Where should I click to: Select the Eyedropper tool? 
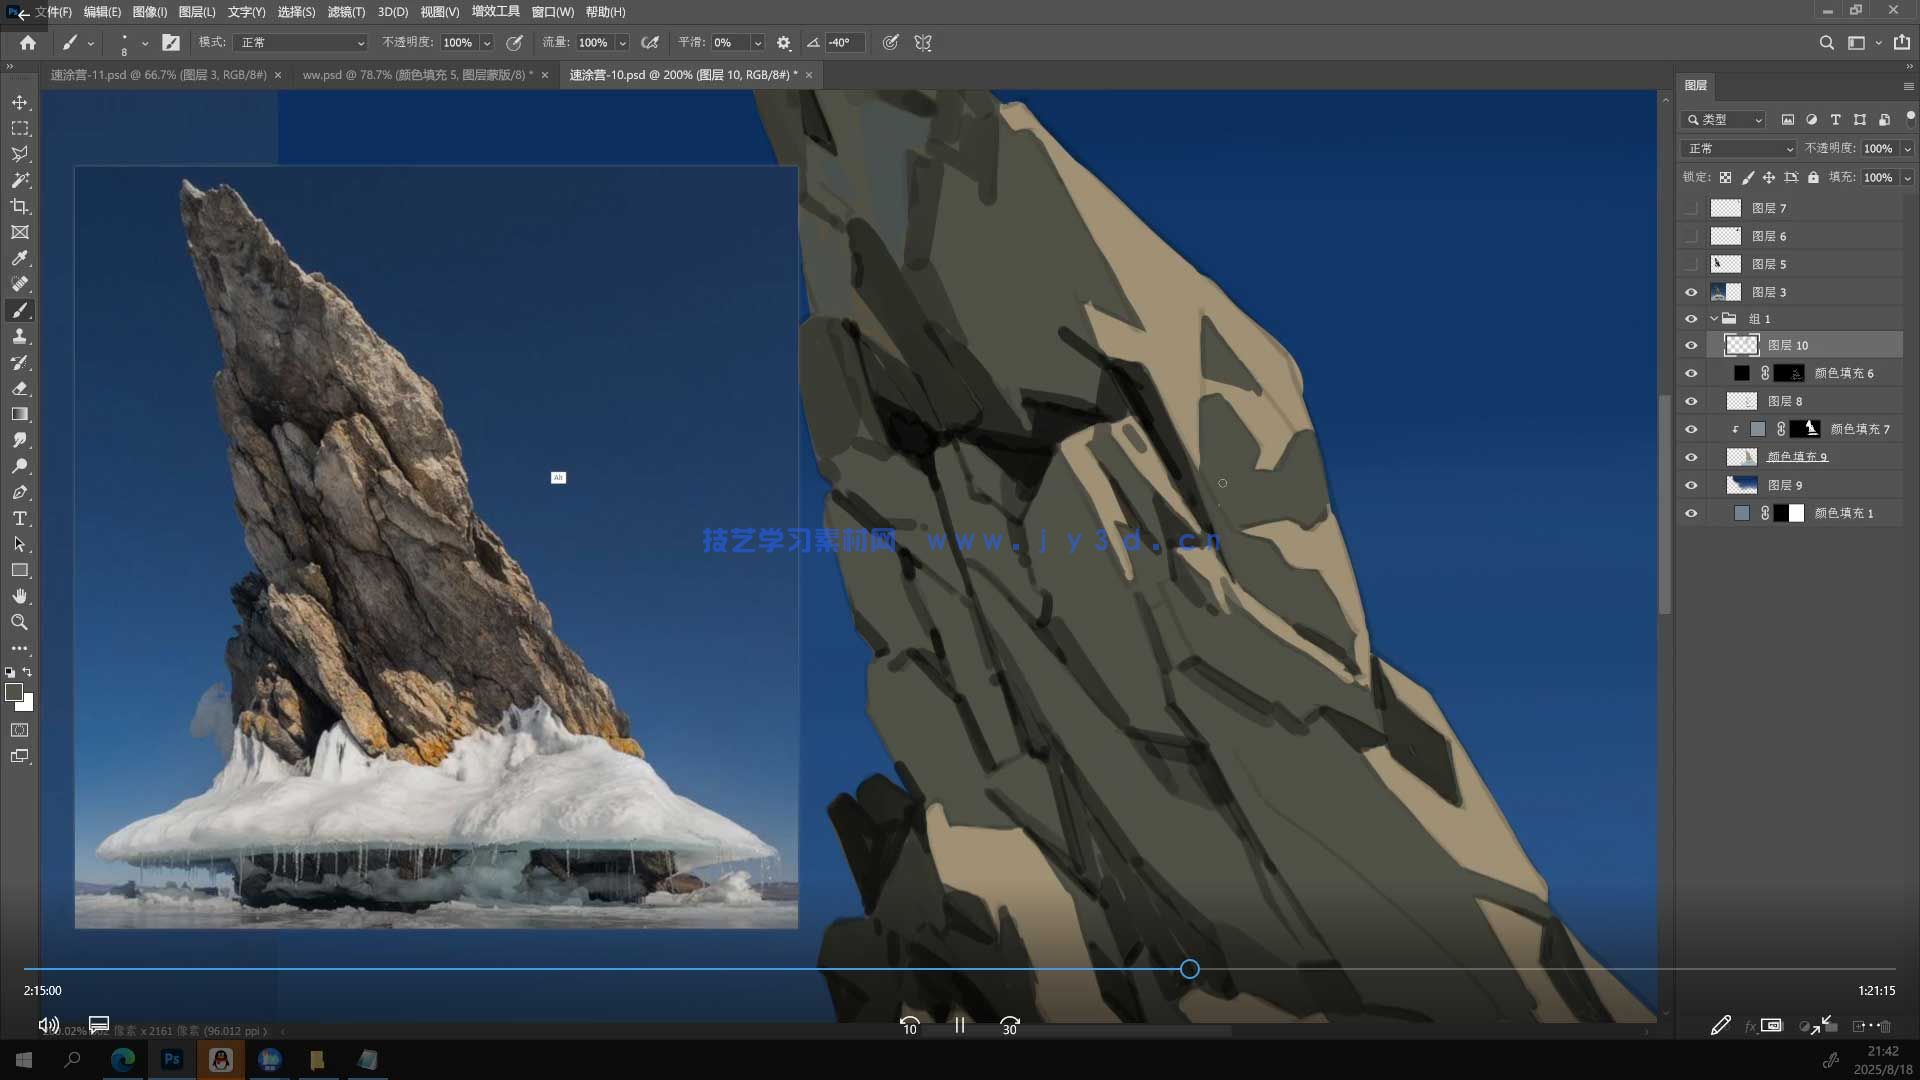[x=20, y=258]
